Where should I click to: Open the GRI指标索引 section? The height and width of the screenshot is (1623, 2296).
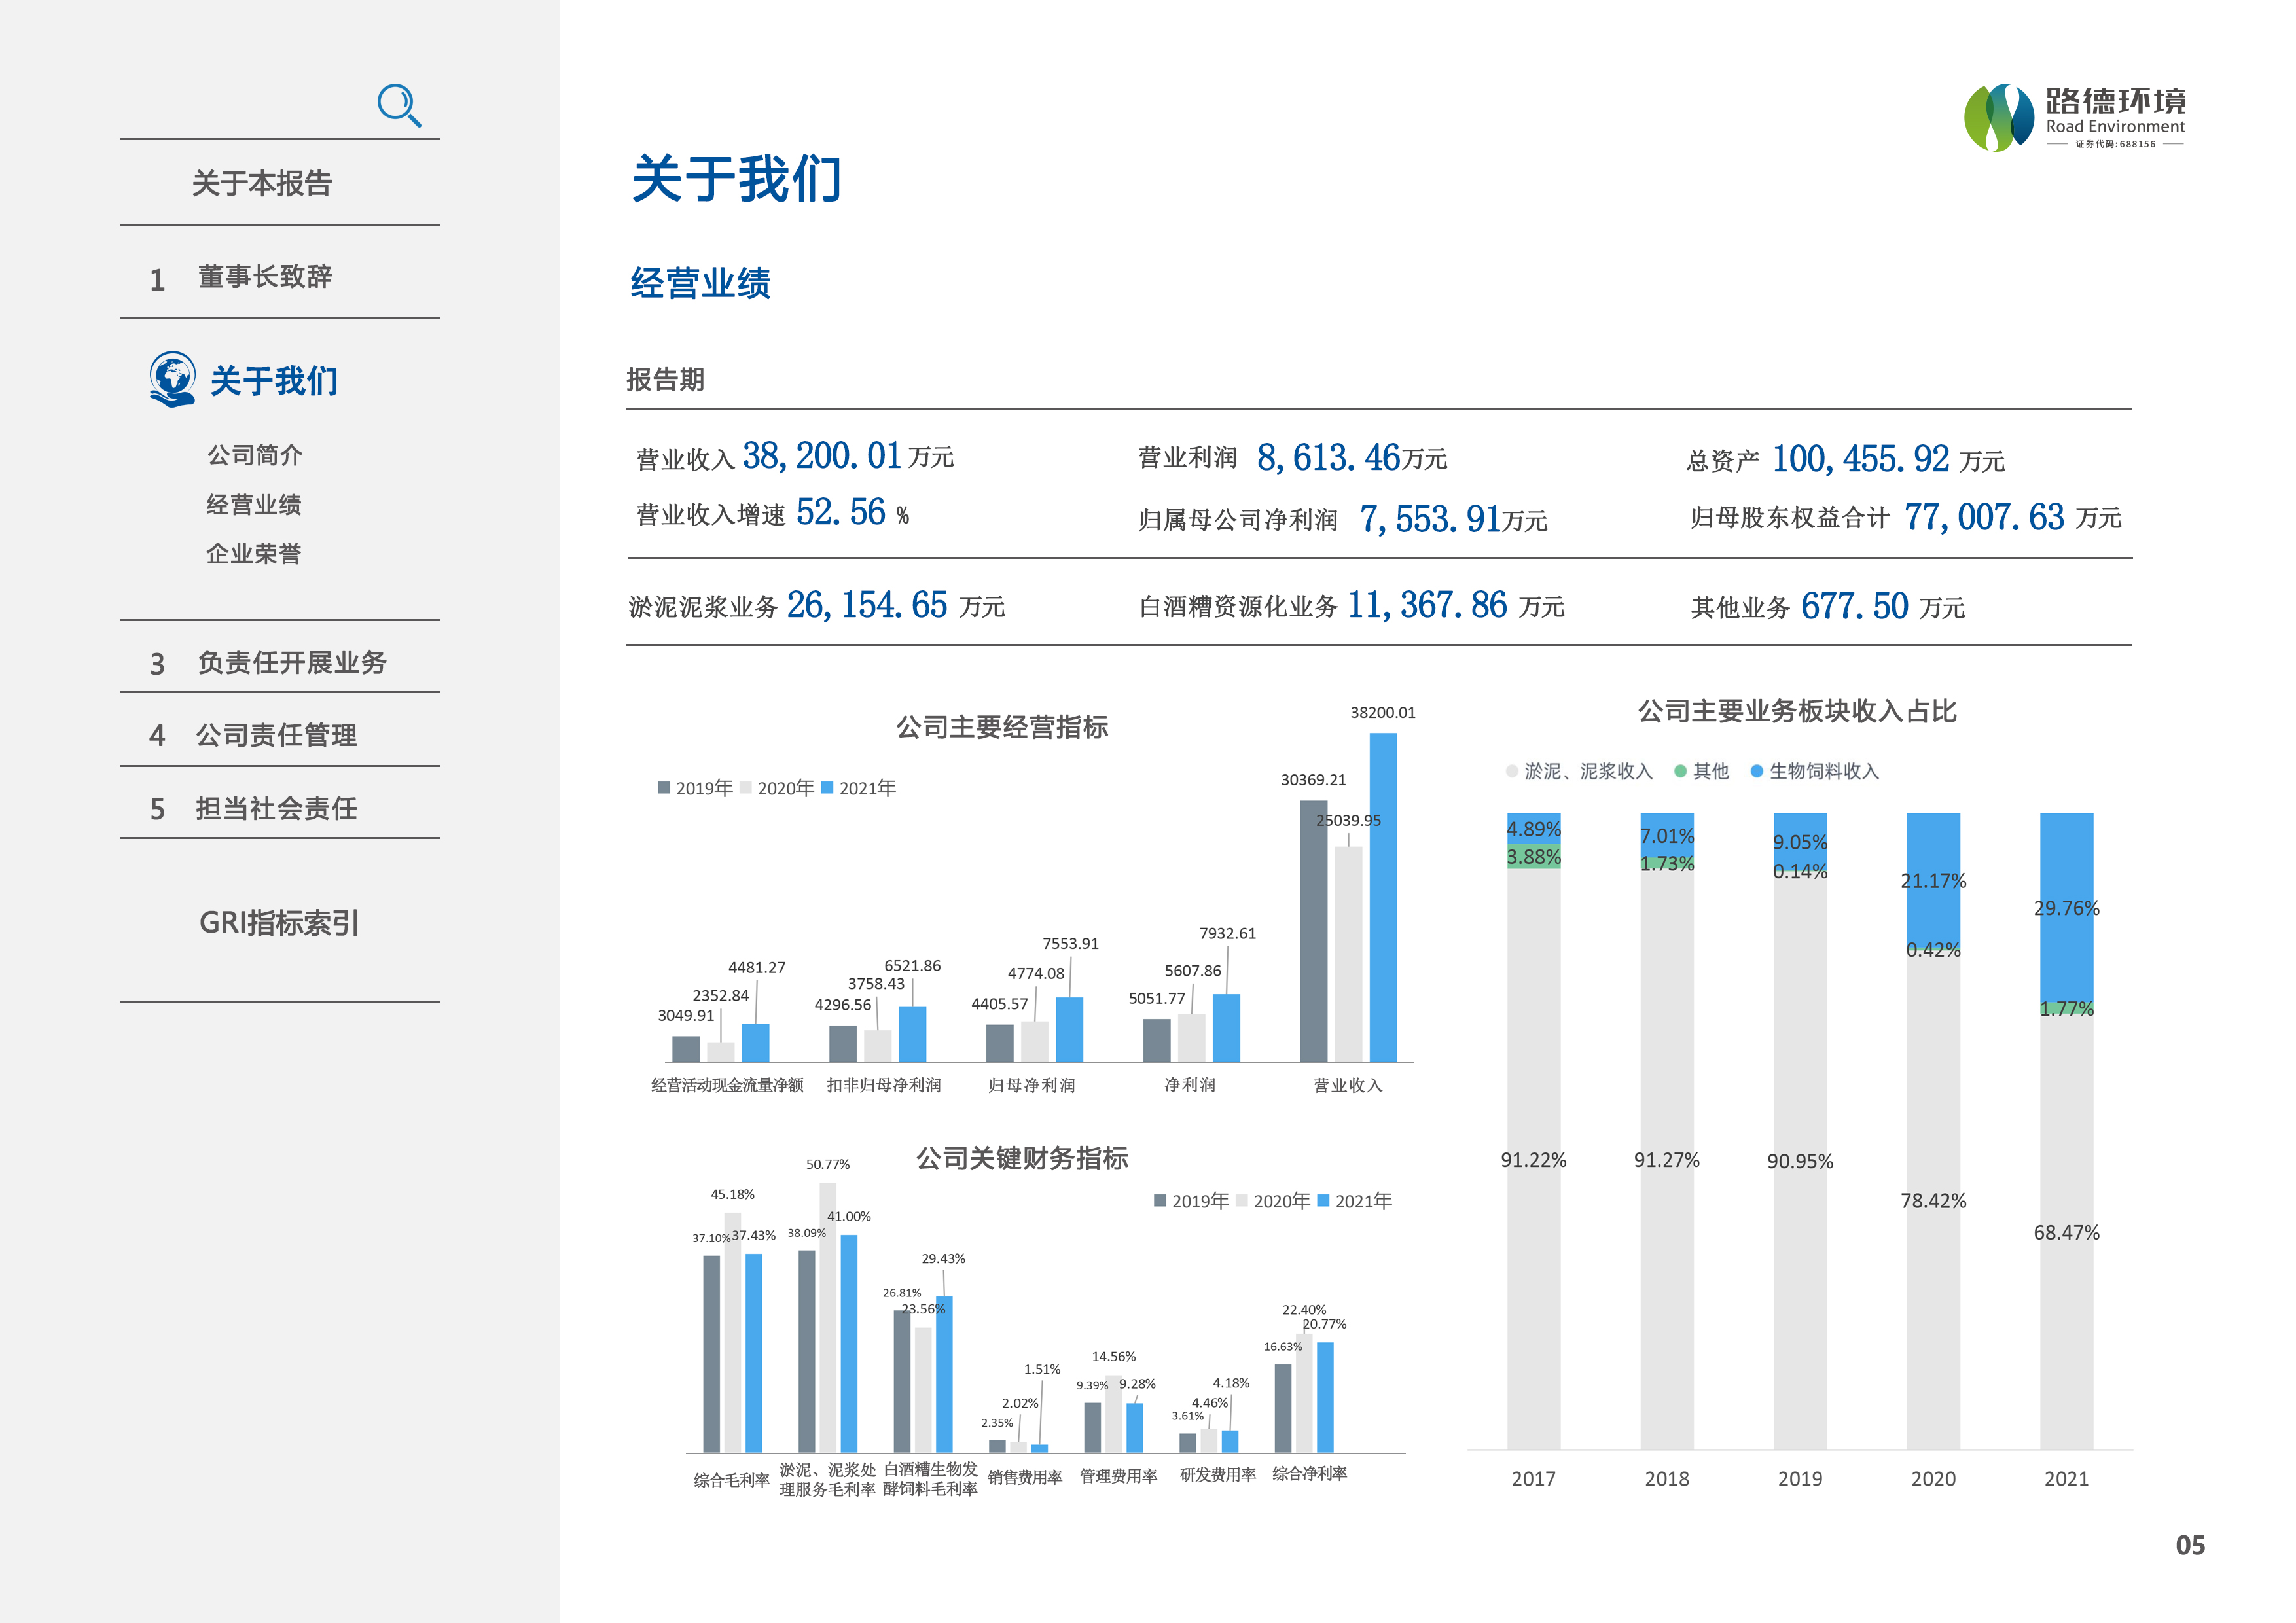279,922
